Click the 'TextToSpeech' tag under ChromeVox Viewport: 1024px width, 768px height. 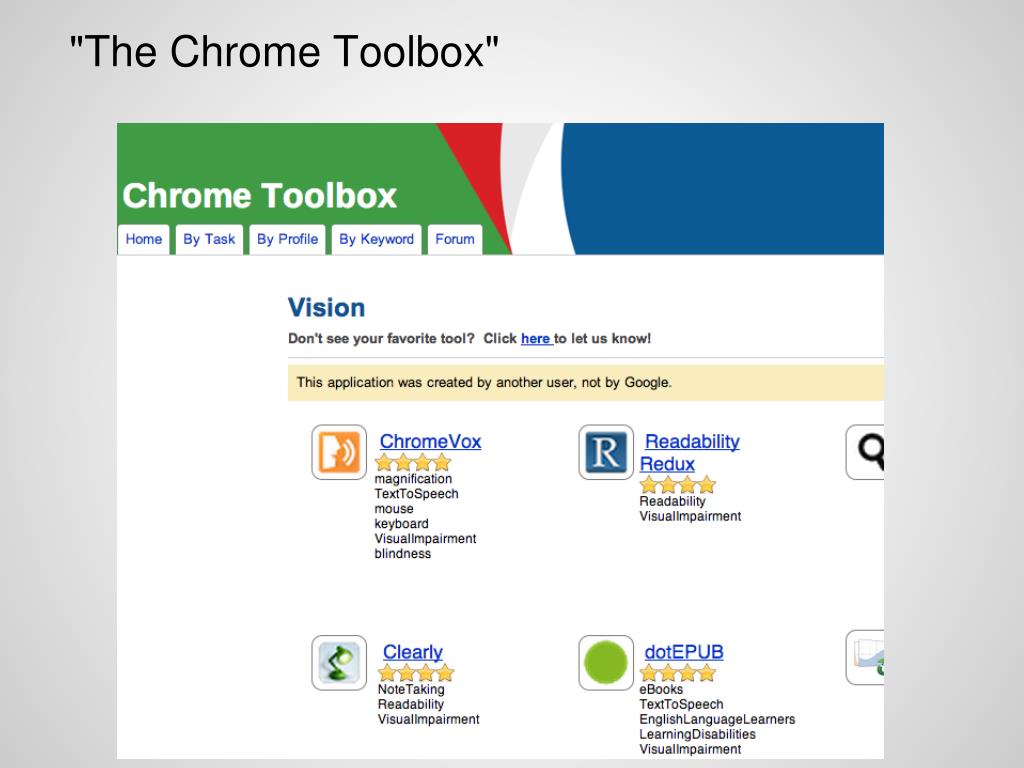pos(416,494)
